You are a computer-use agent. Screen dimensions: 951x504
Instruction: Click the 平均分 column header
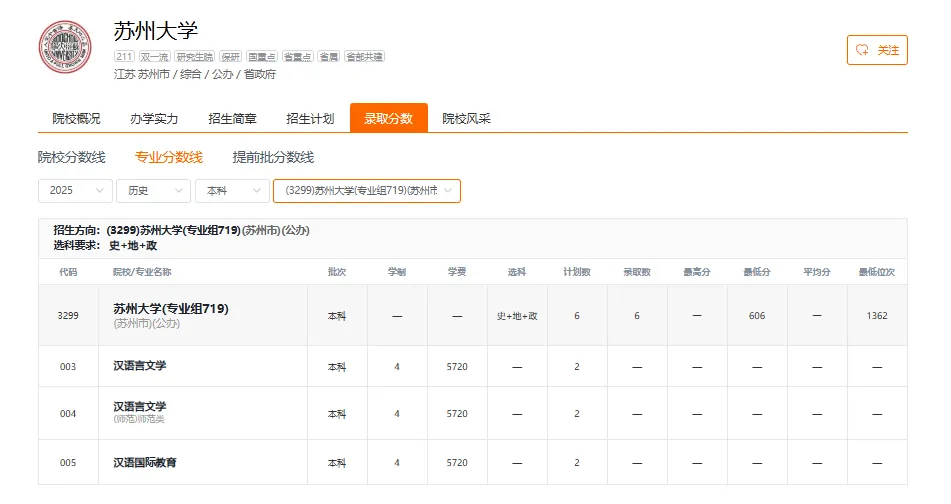click(x=817, y=272)
